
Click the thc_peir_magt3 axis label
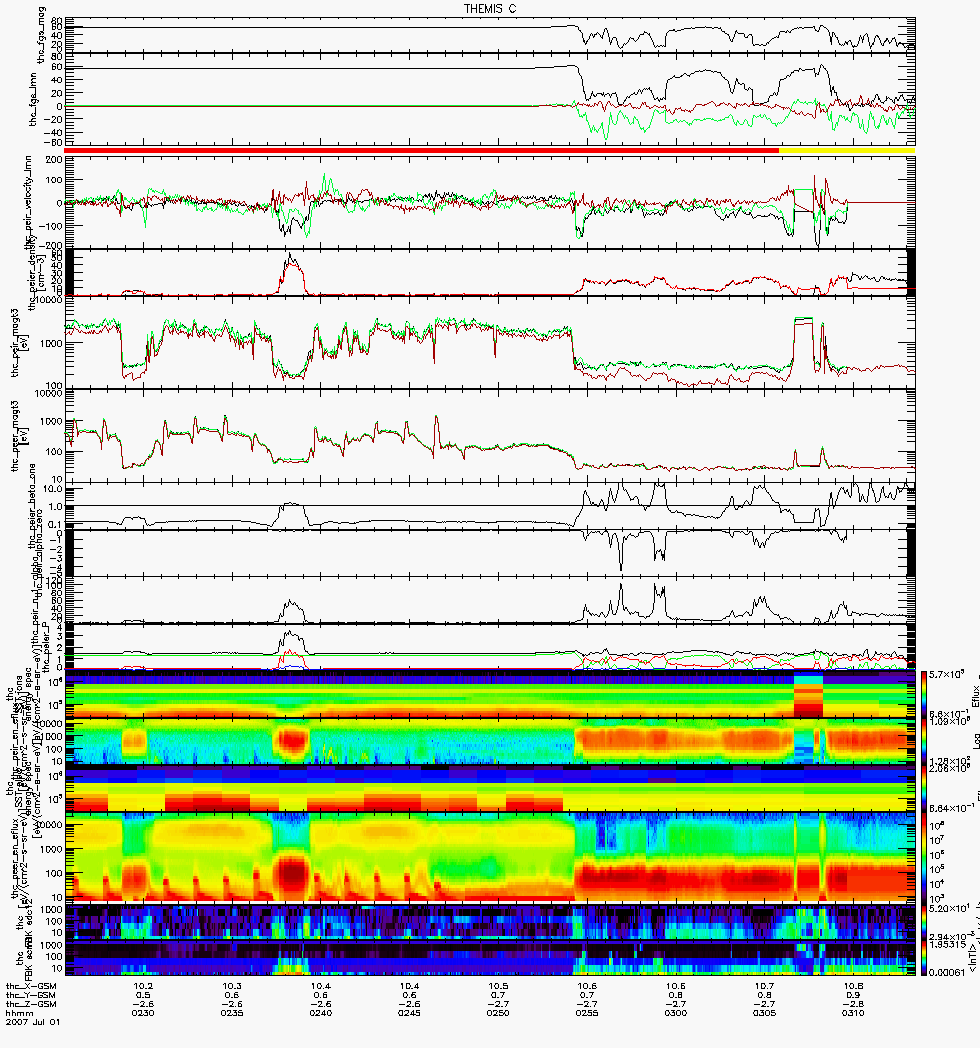(x=17, y=342)
